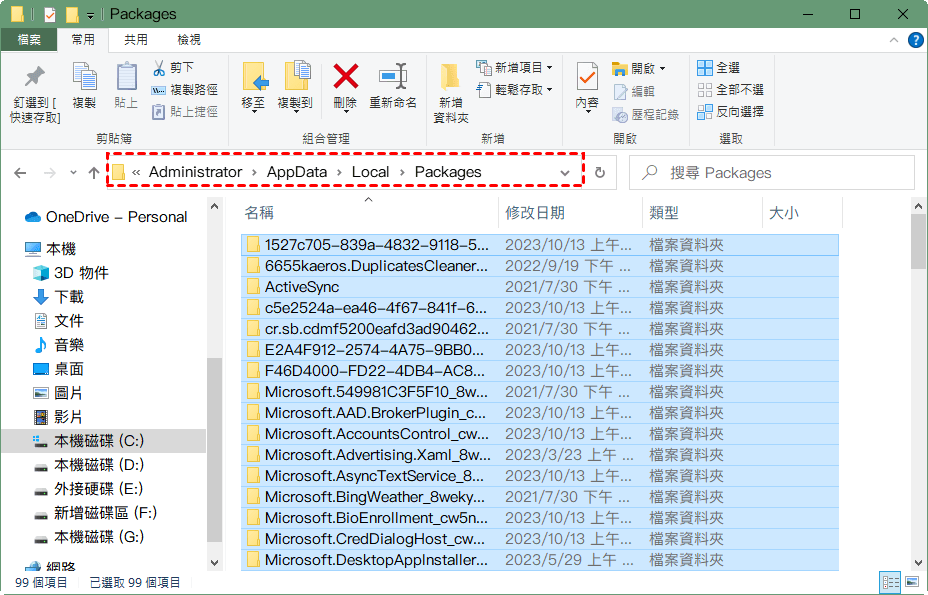
Task: Open recent locations dropdown arrow
Action: 73,173
